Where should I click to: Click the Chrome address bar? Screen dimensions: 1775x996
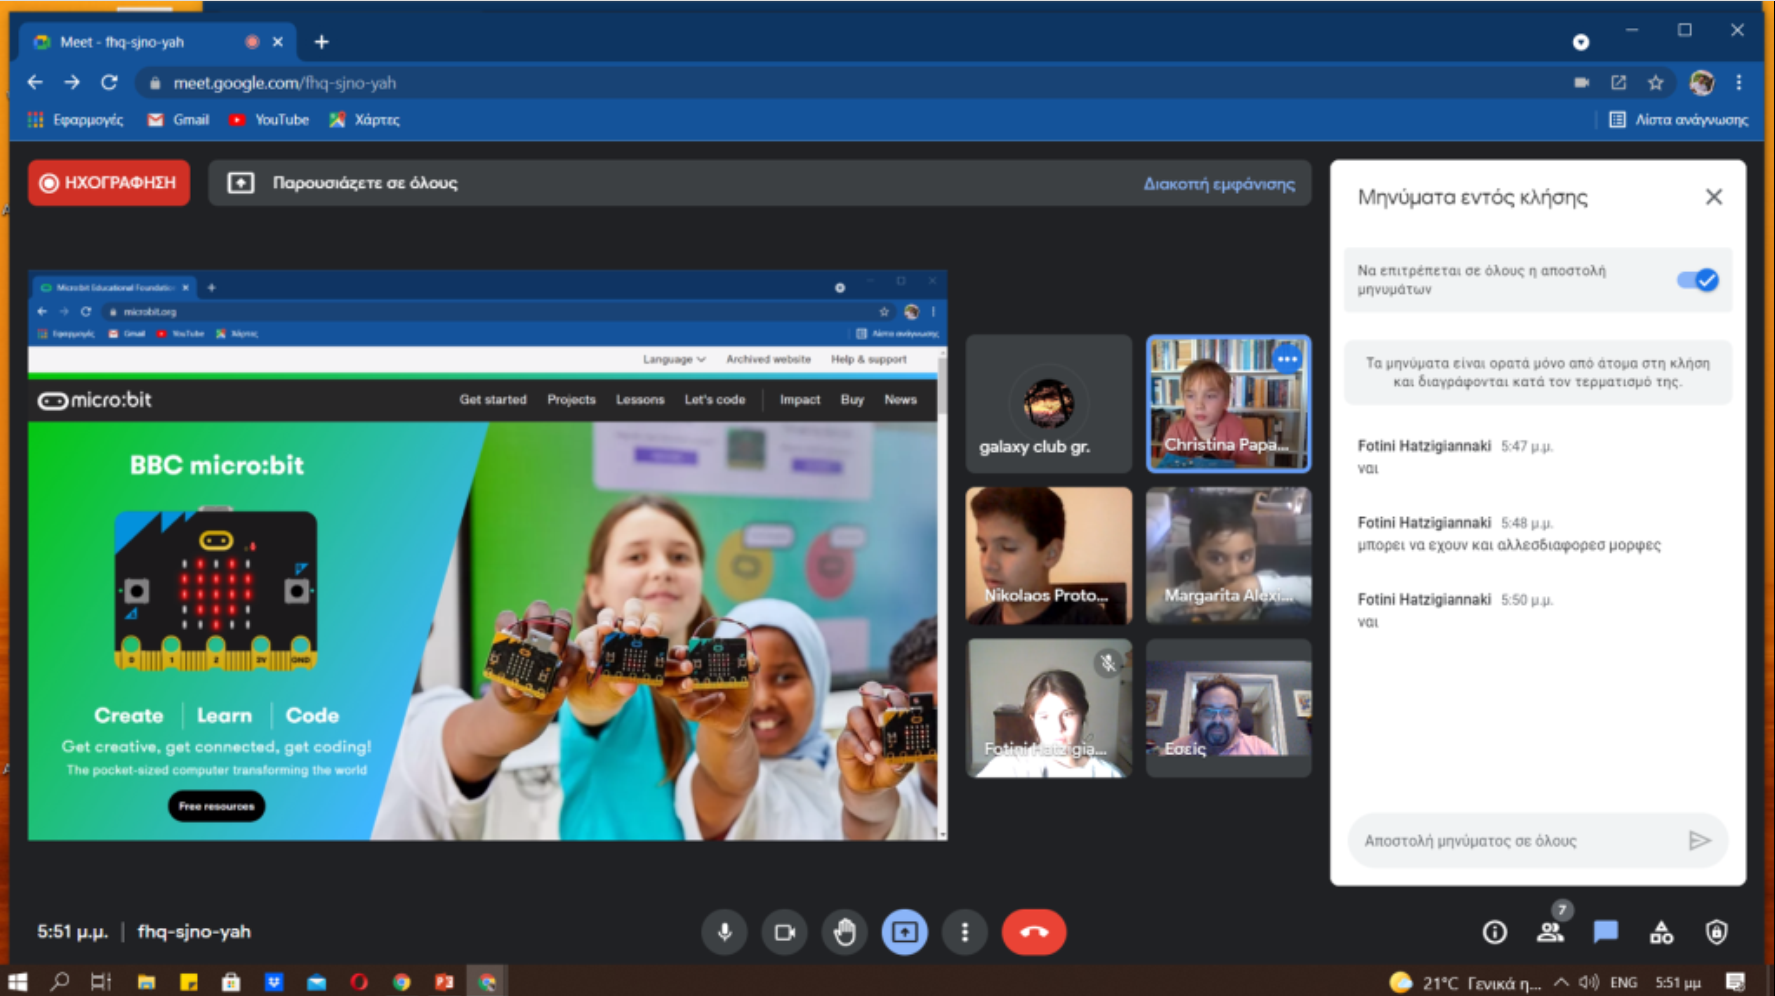(850, 83)
